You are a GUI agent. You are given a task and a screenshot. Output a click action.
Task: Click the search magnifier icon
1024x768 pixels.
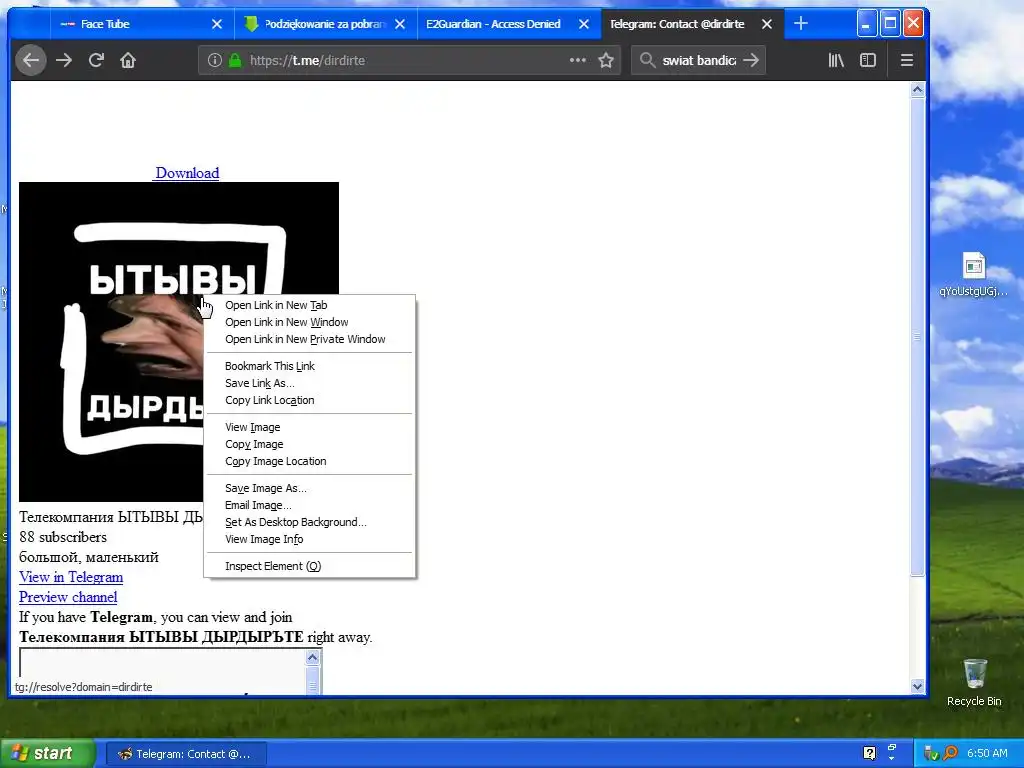(x=647, y=61)
